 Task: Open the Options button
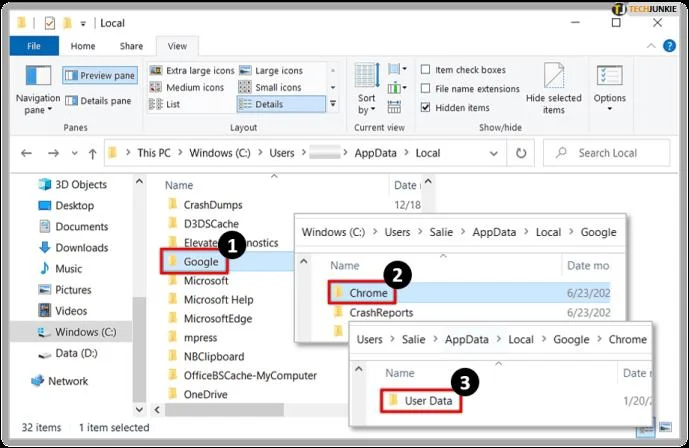(x=609, y=90)
